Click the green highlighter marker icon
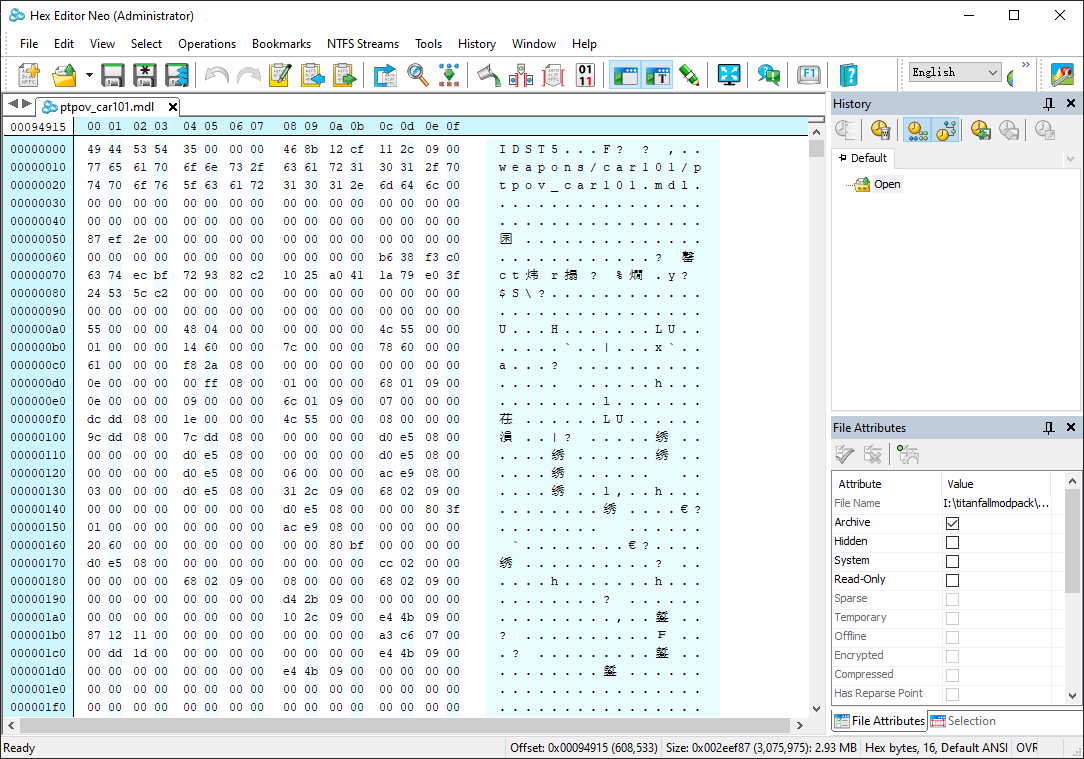The image size is (1084, 759). pos(688,75)
